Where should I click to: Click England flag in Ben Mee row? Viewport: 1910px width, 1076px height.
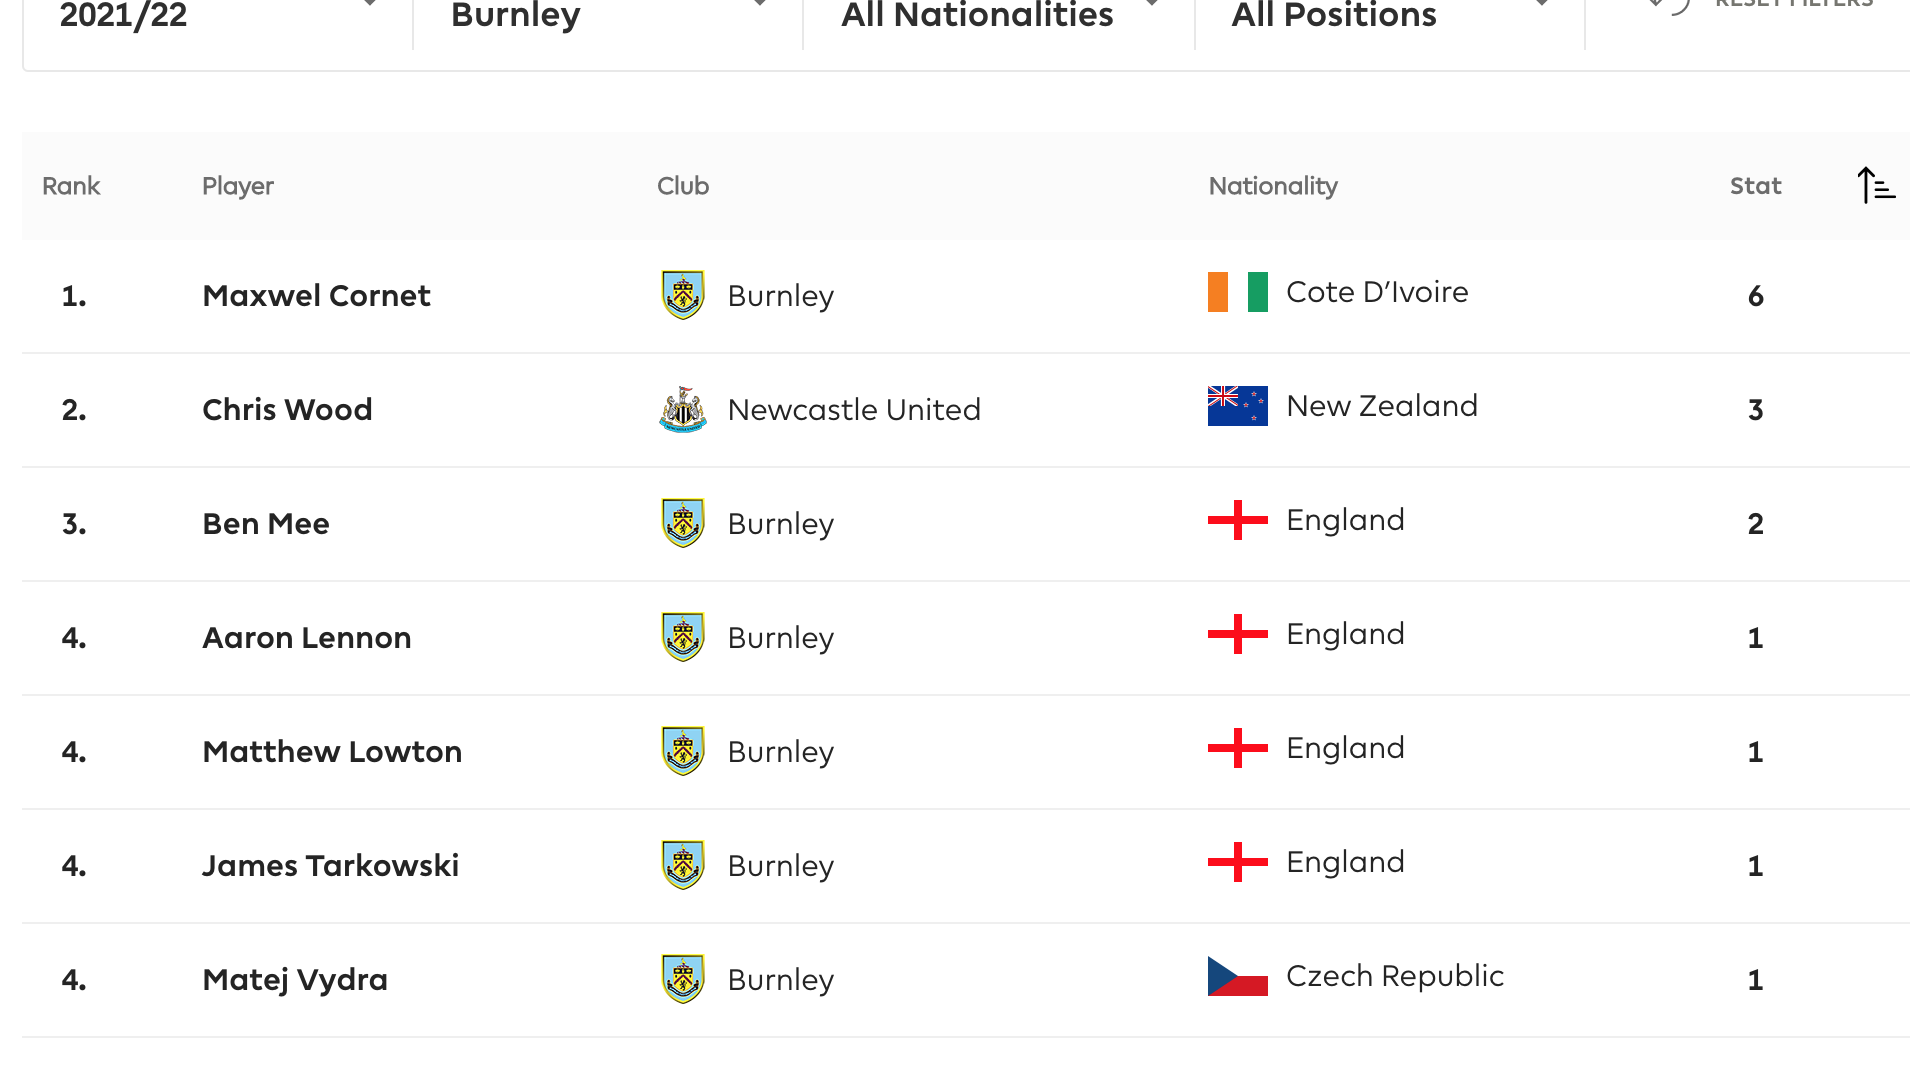(1237, 520)
